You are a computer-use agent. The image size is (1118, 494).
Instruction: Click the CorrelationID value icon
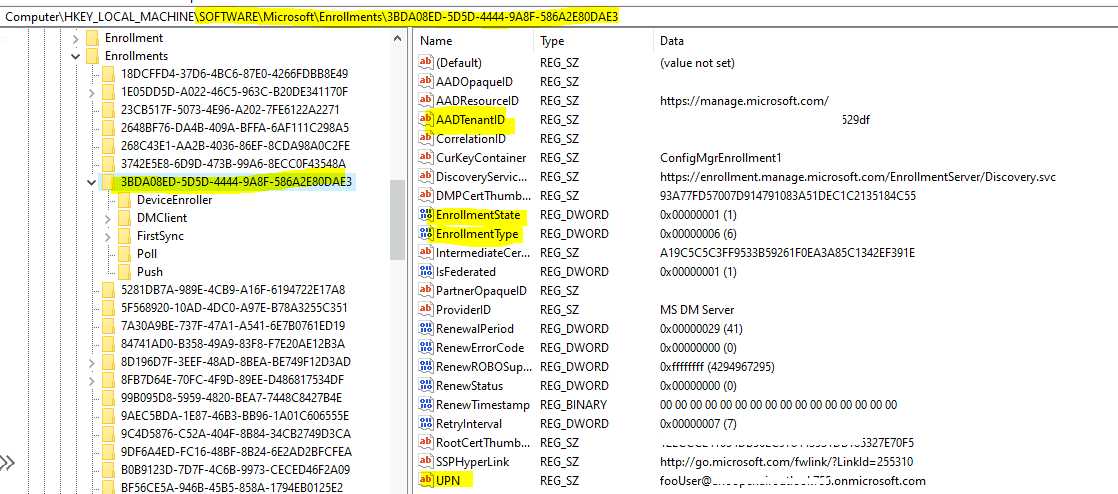tap(426, 138)
